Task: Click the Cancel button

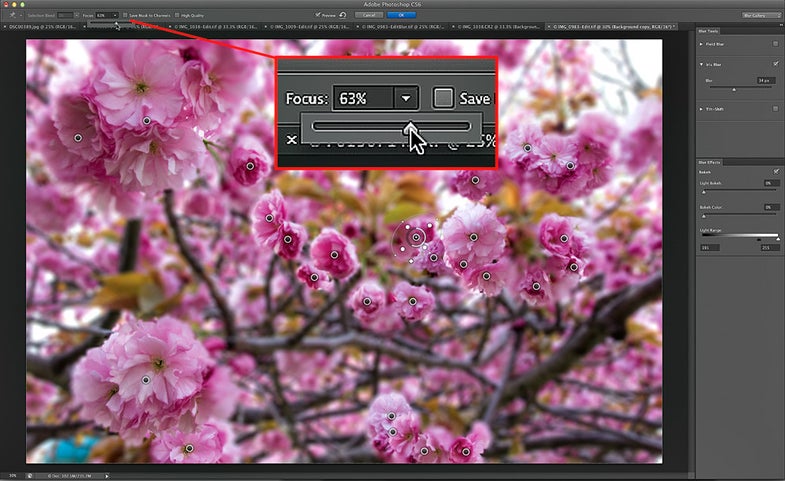Action: 369,15
